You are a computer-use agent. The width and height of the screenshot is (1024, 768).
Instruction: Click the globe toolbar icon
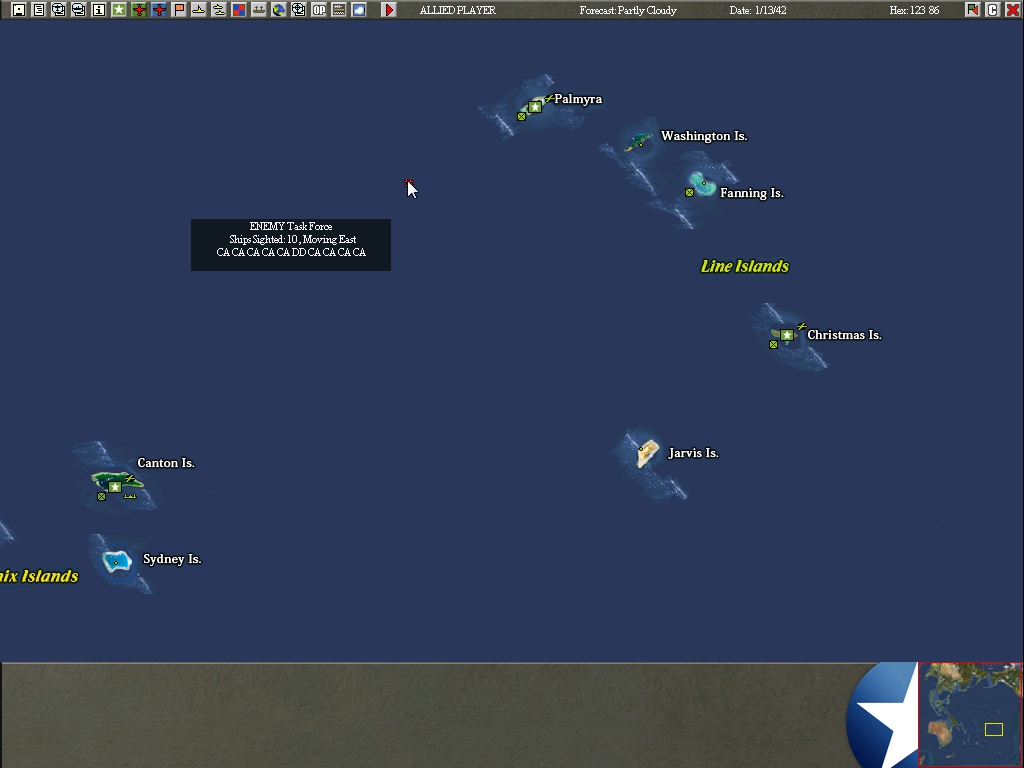point(279,10)
